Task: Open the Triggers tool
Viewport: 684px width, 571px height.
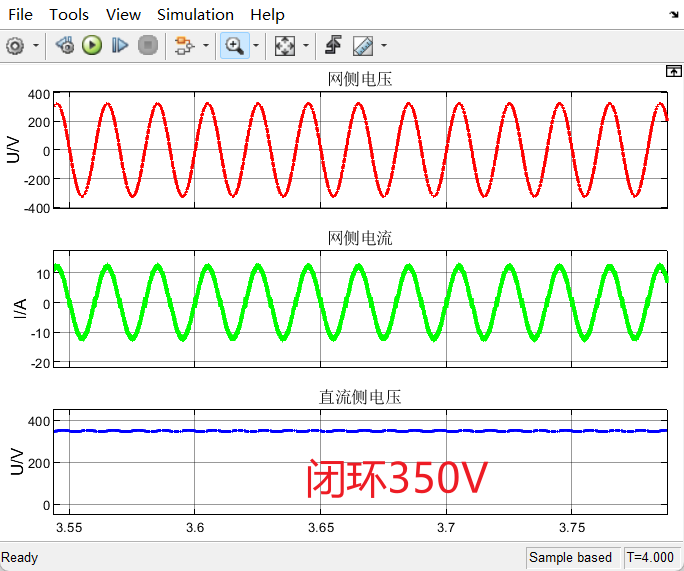Action: (x=334, y=45)
